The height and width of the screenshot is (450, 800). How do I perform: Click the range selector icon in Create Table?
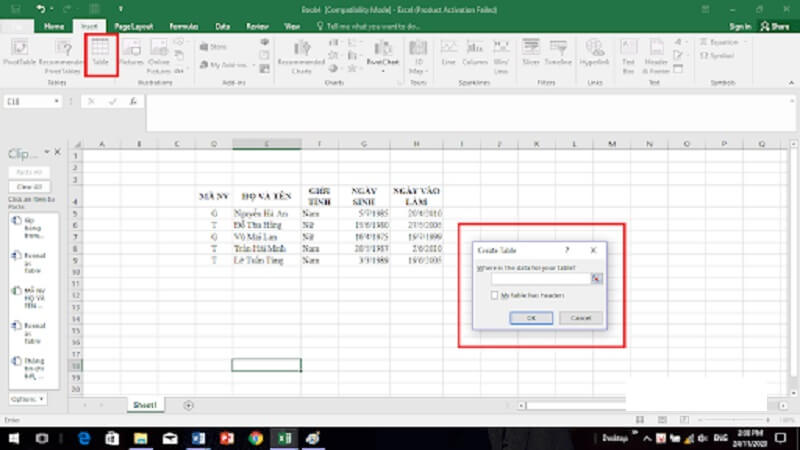[x=597, y=280]
